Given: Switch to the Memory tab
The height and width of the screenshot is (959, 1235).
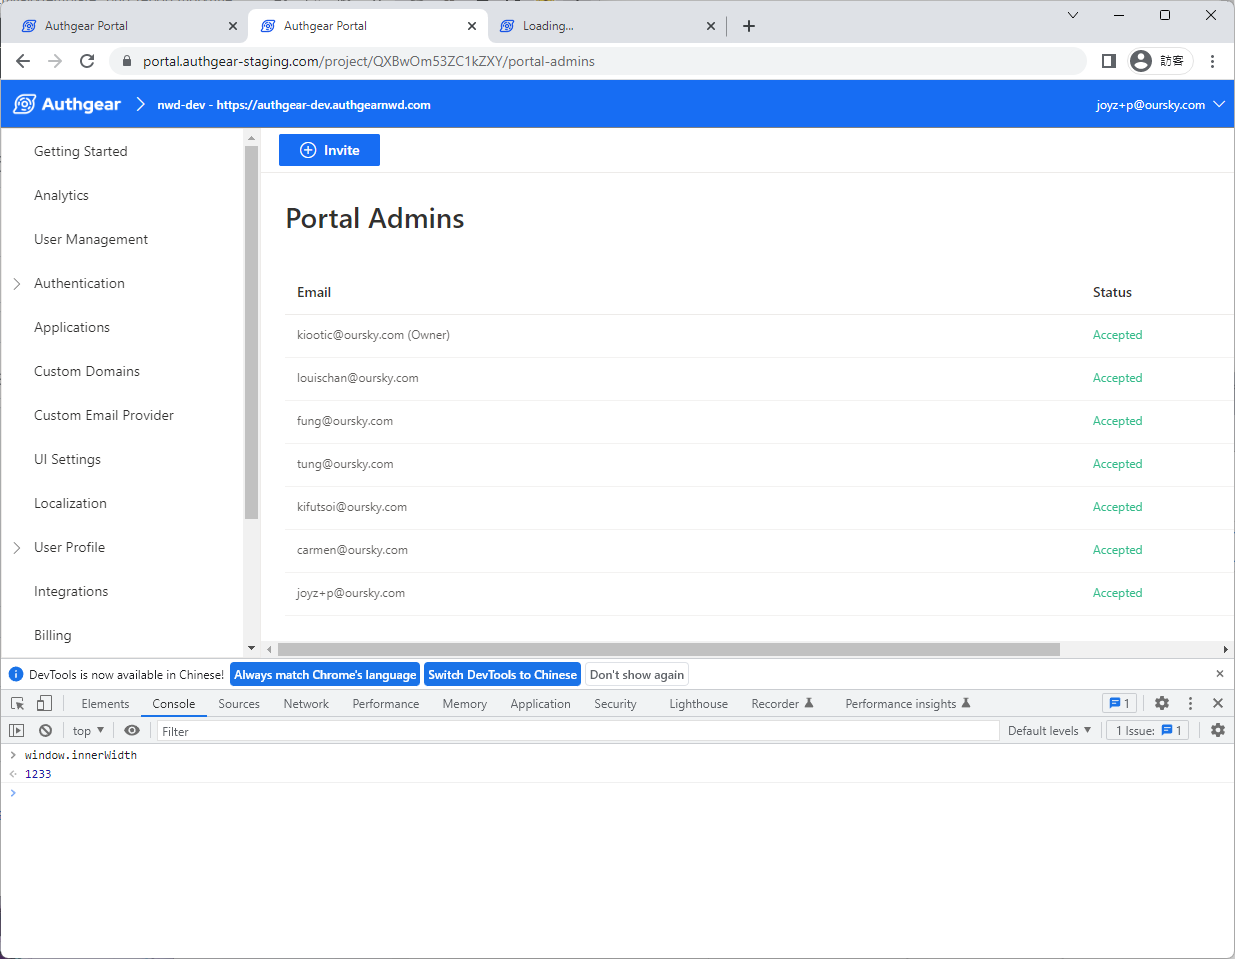Looking at the screenshot, I should (x=465, y=703).
